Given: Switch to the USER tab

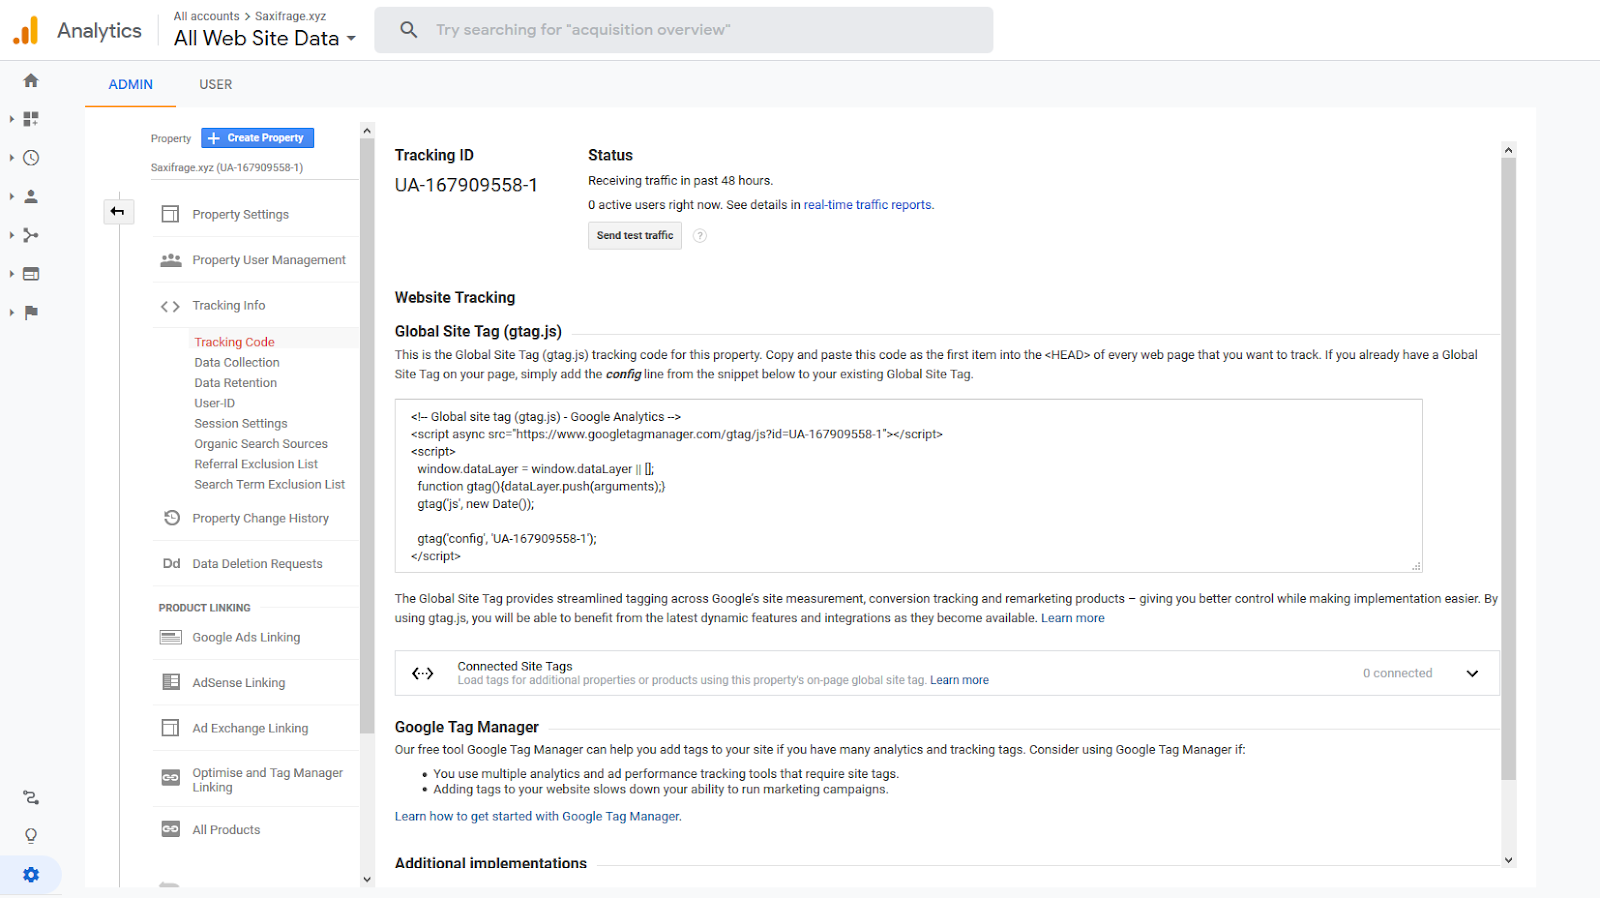Looking at the screenshot, I should coord(215,84).
